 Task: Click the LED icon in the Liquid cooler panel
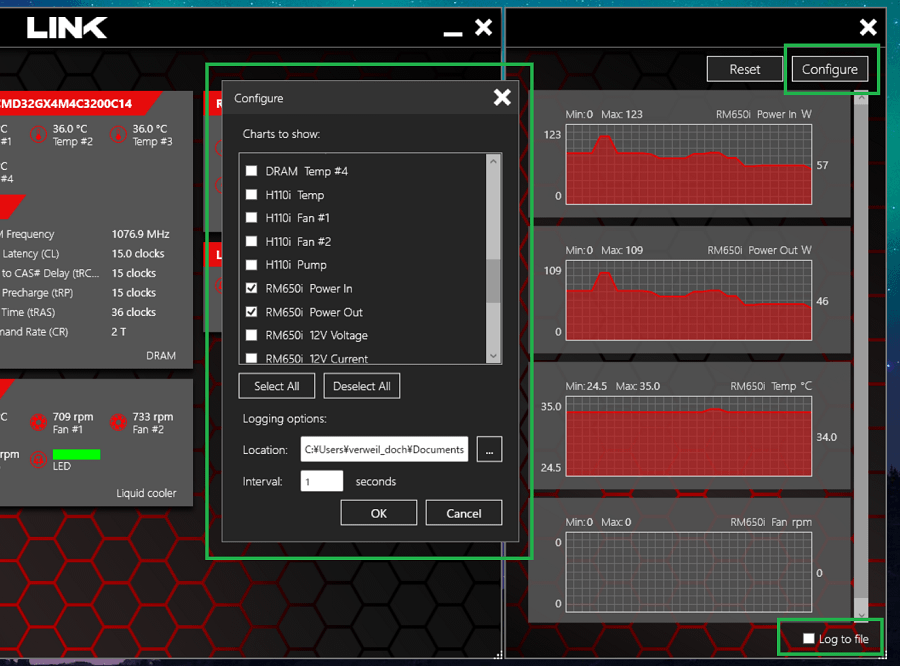[x=38, y=460]
